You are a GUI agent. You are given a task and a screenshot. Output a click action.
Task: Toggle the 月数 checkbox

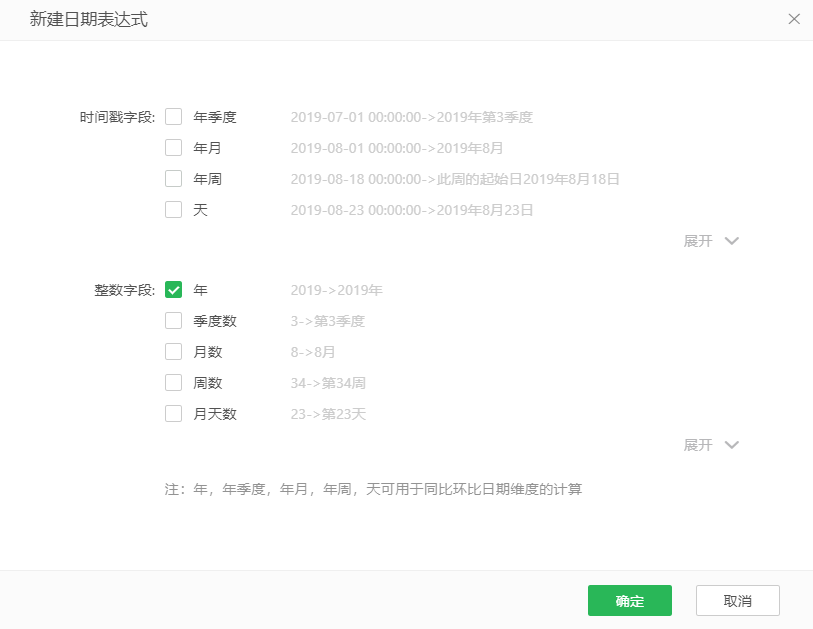click(x=173, y=352)
